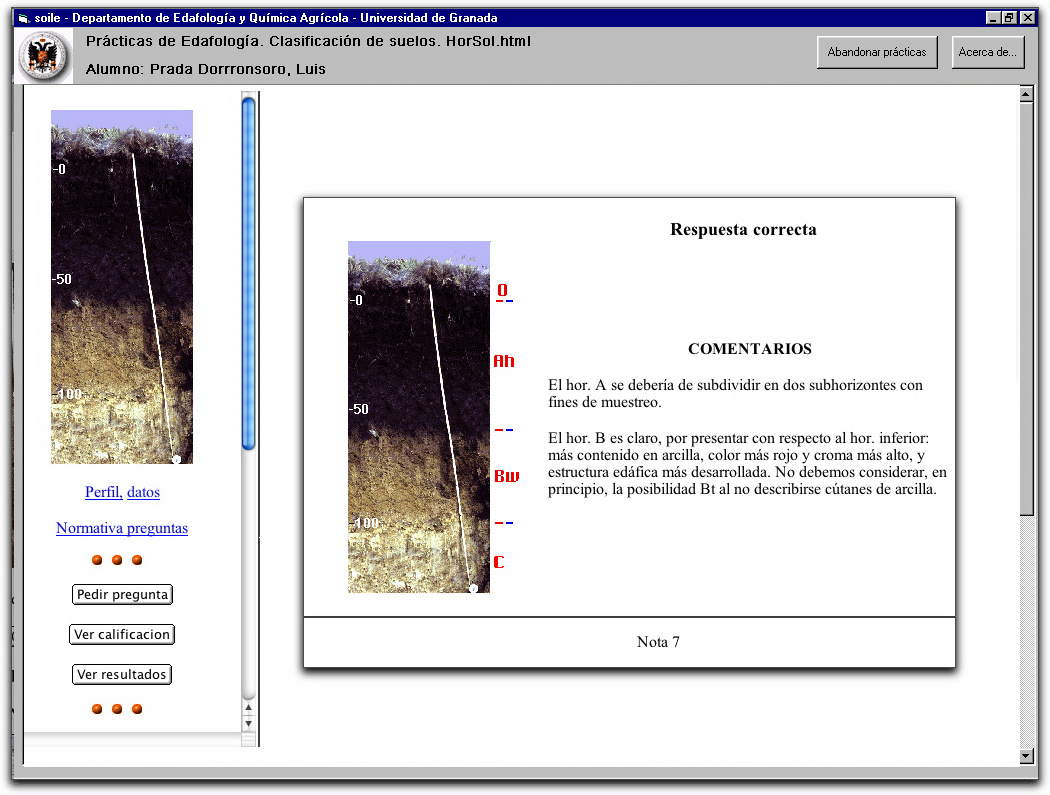Click the red Ah horizon label
This screenshot has width=1050, height=795.
[504, 361]
